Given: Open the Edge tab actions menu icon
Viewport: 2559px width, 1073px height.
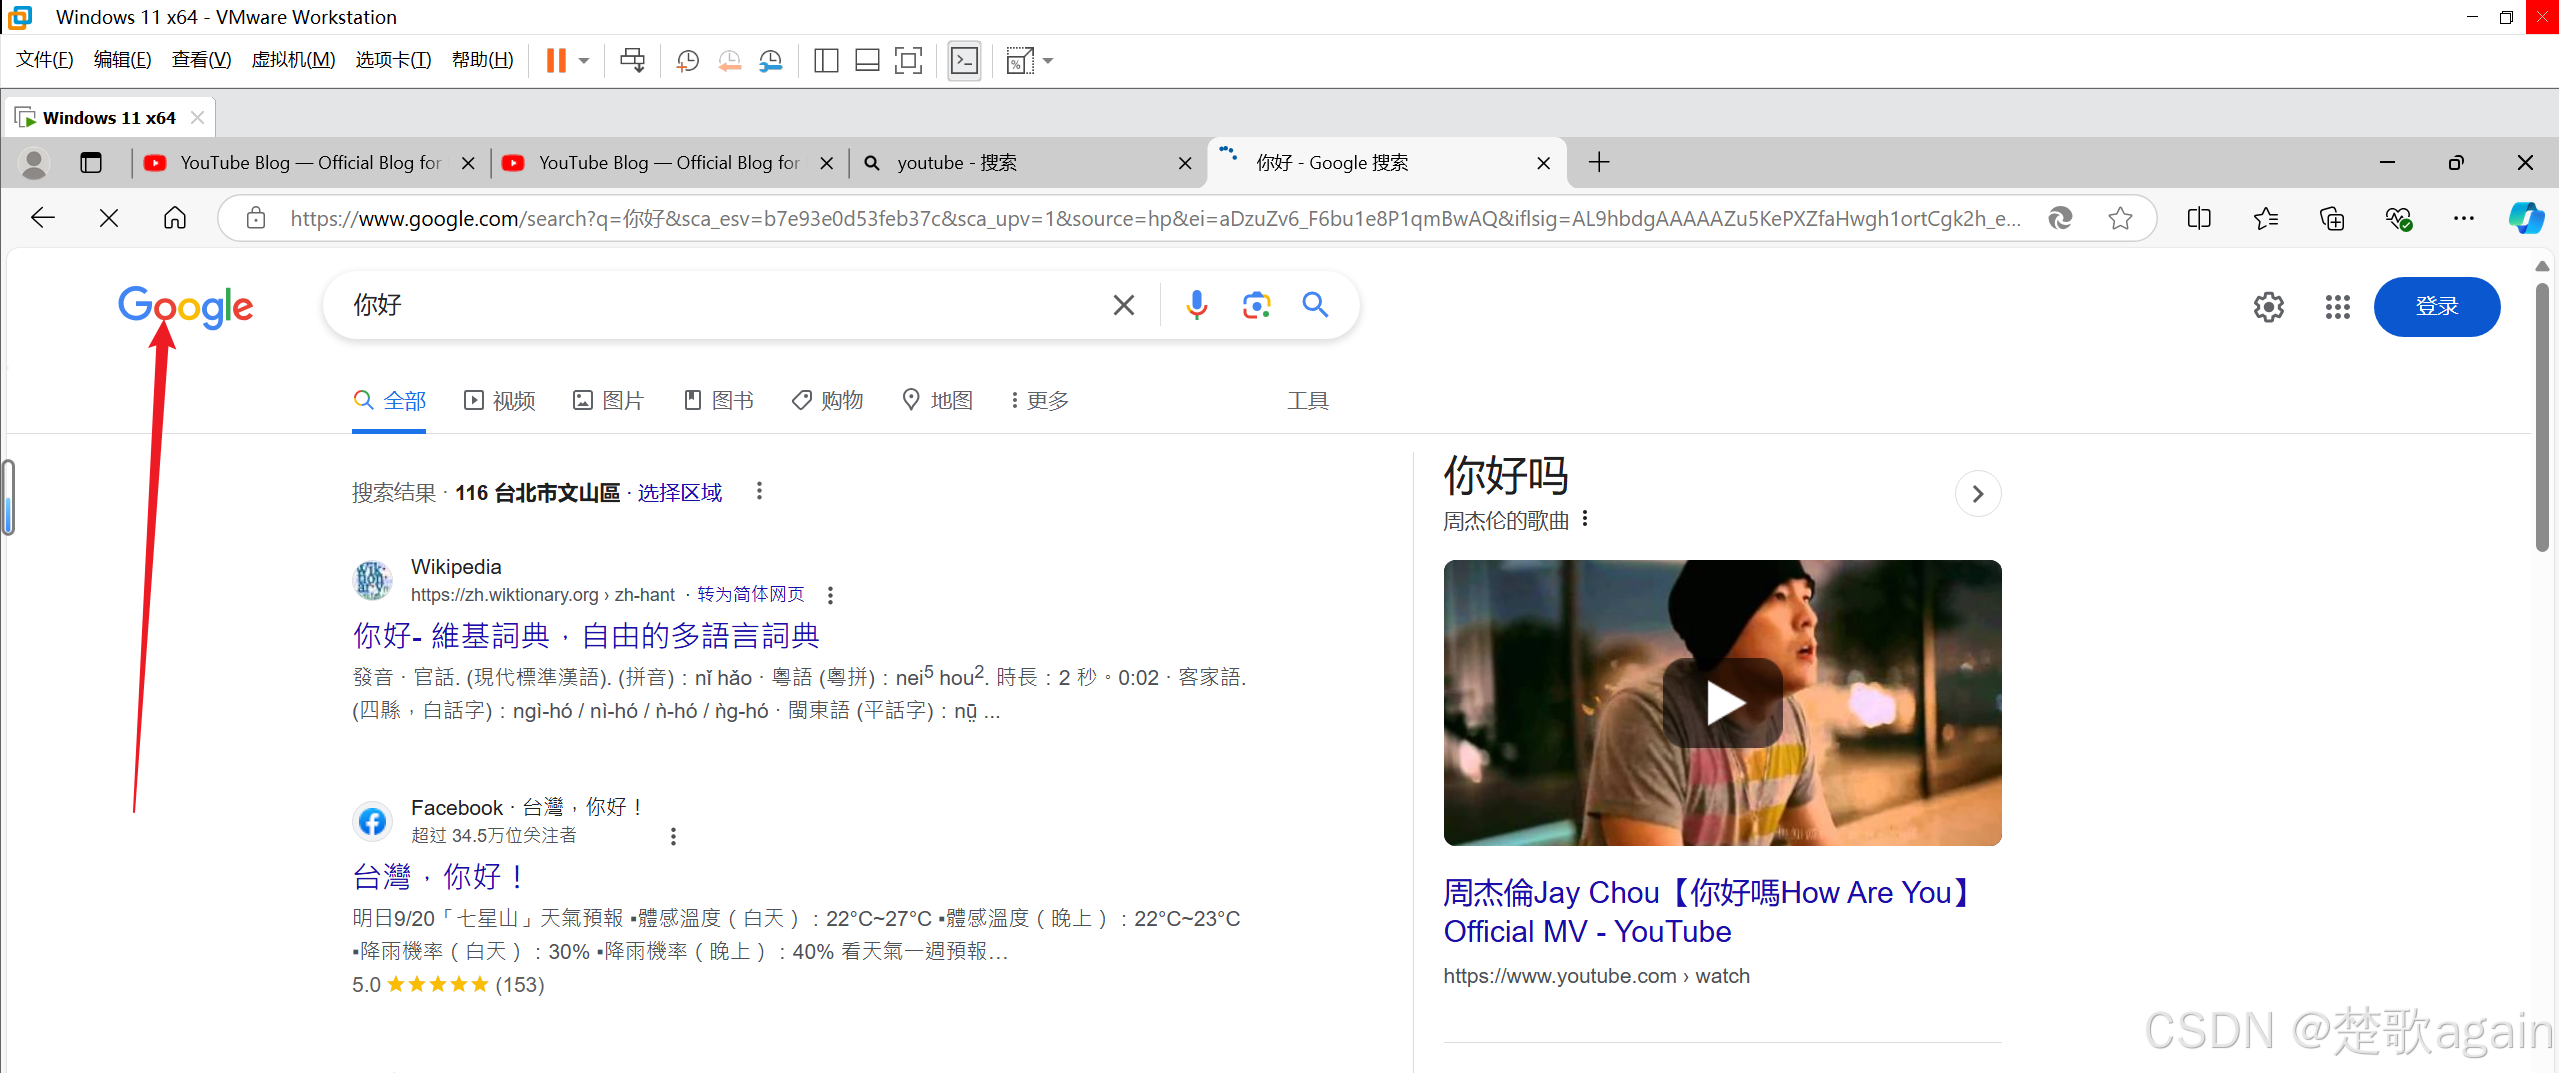Looking at the screenshot, I should tap(91, 163).
